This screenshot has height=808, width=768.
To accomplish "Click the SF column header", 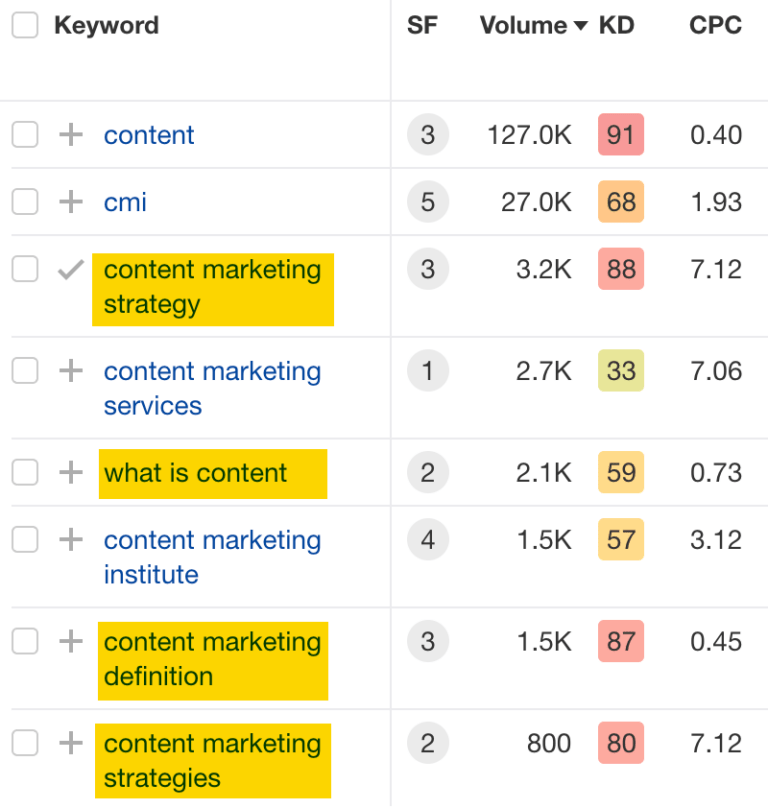I will tap(422, 26).
